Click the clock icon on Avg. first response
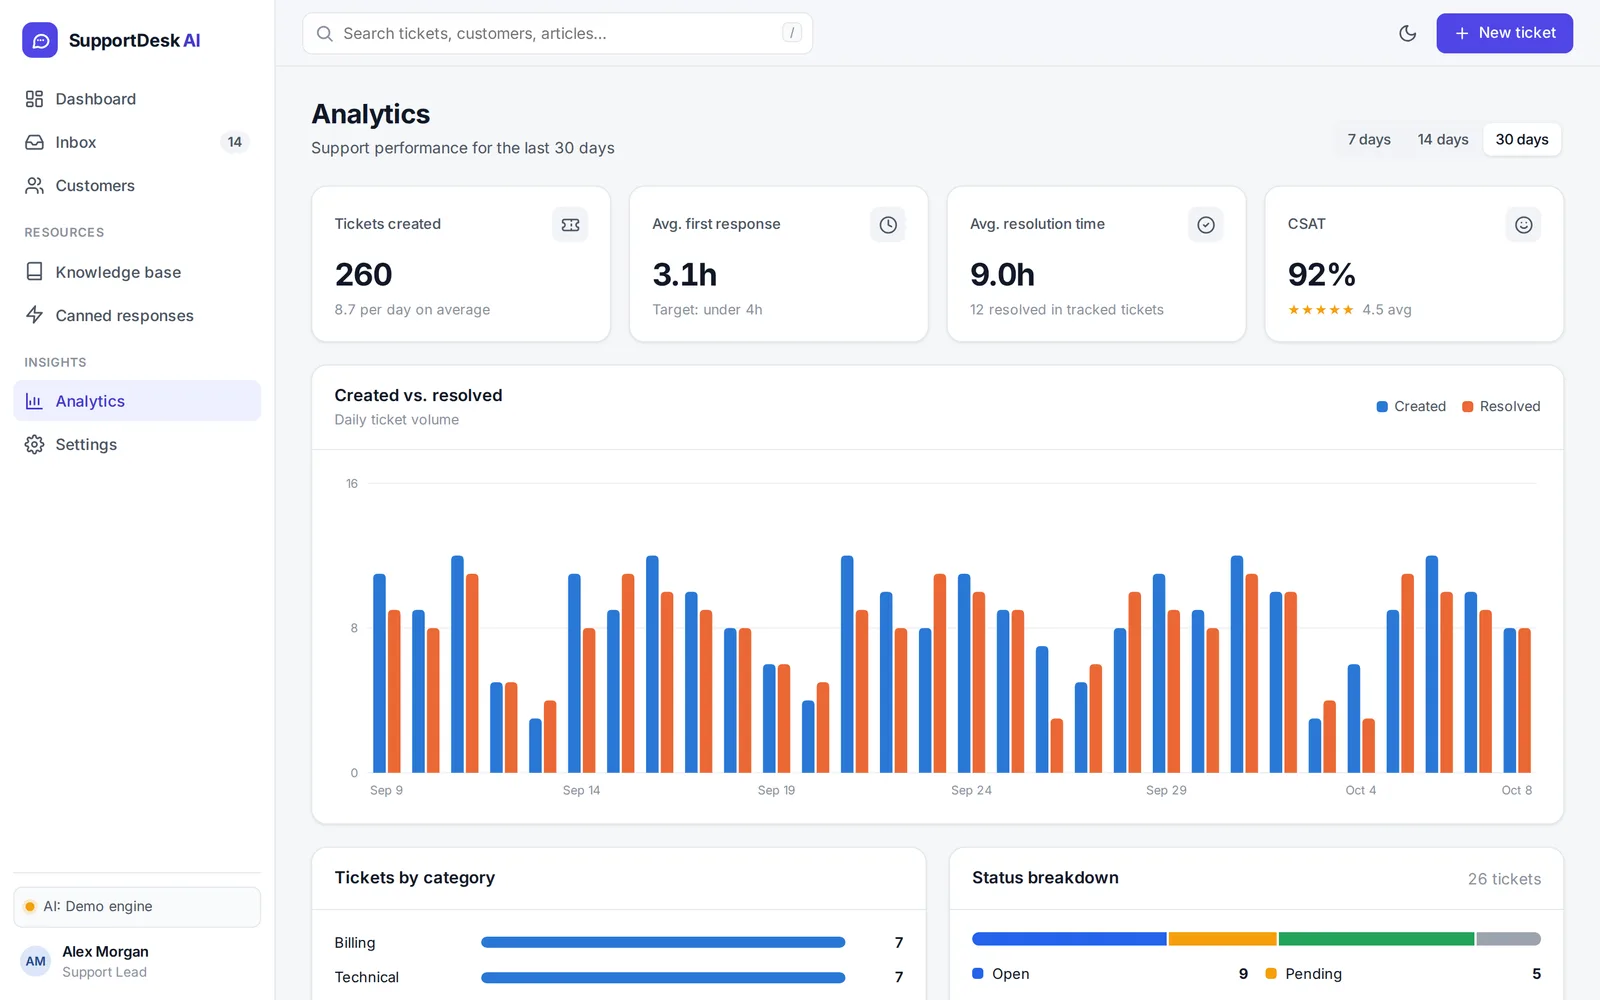Image resolution: width=1600 pixels, height=1000 pixels. [x=888, y=225]
